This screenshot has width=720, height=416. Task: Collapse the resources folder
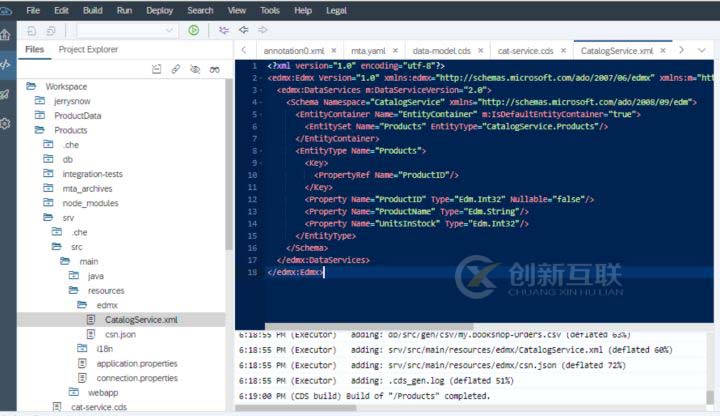tap(73, 290)
